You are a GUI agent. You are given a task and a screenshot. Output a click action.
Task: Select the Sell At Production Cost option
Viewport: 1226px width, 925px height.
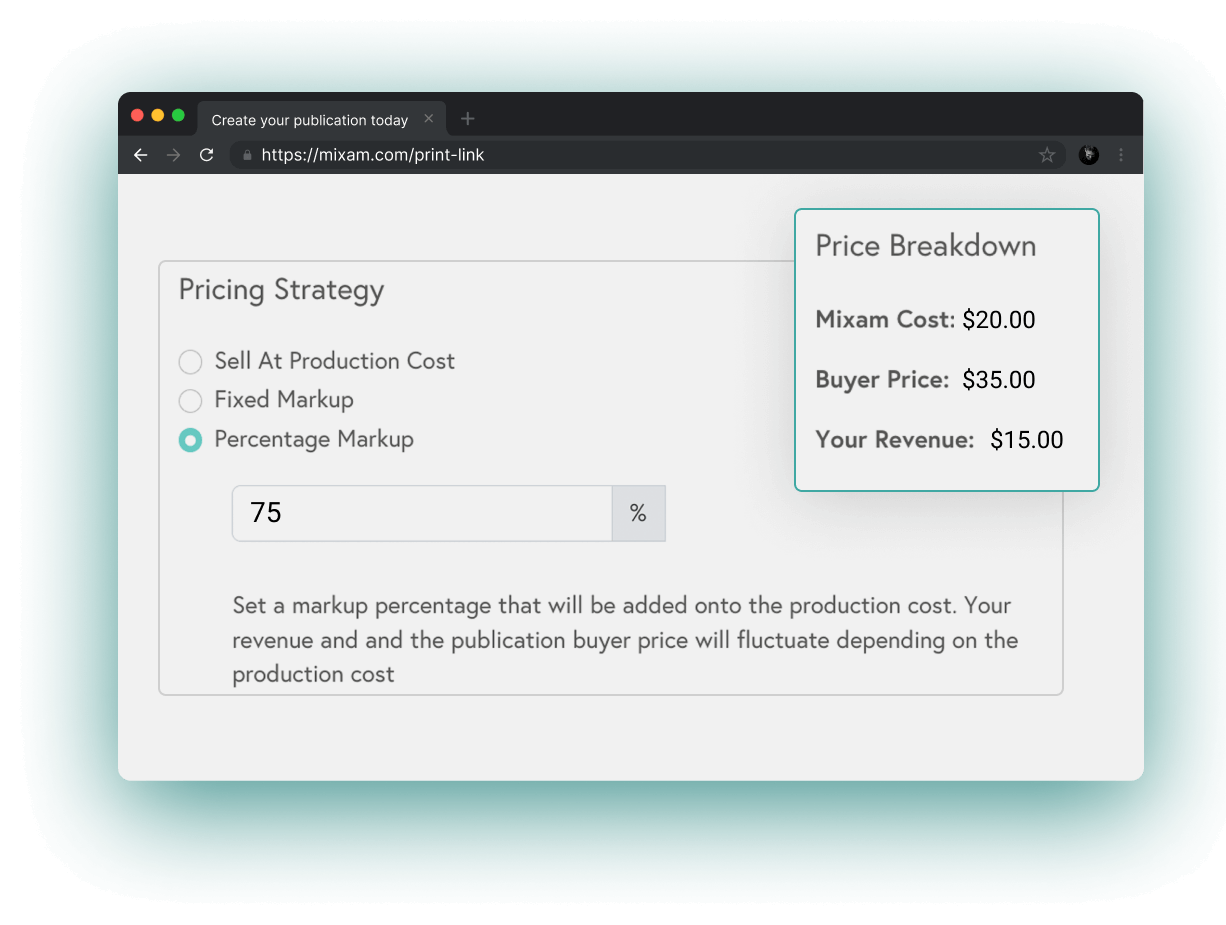point(190,362)
